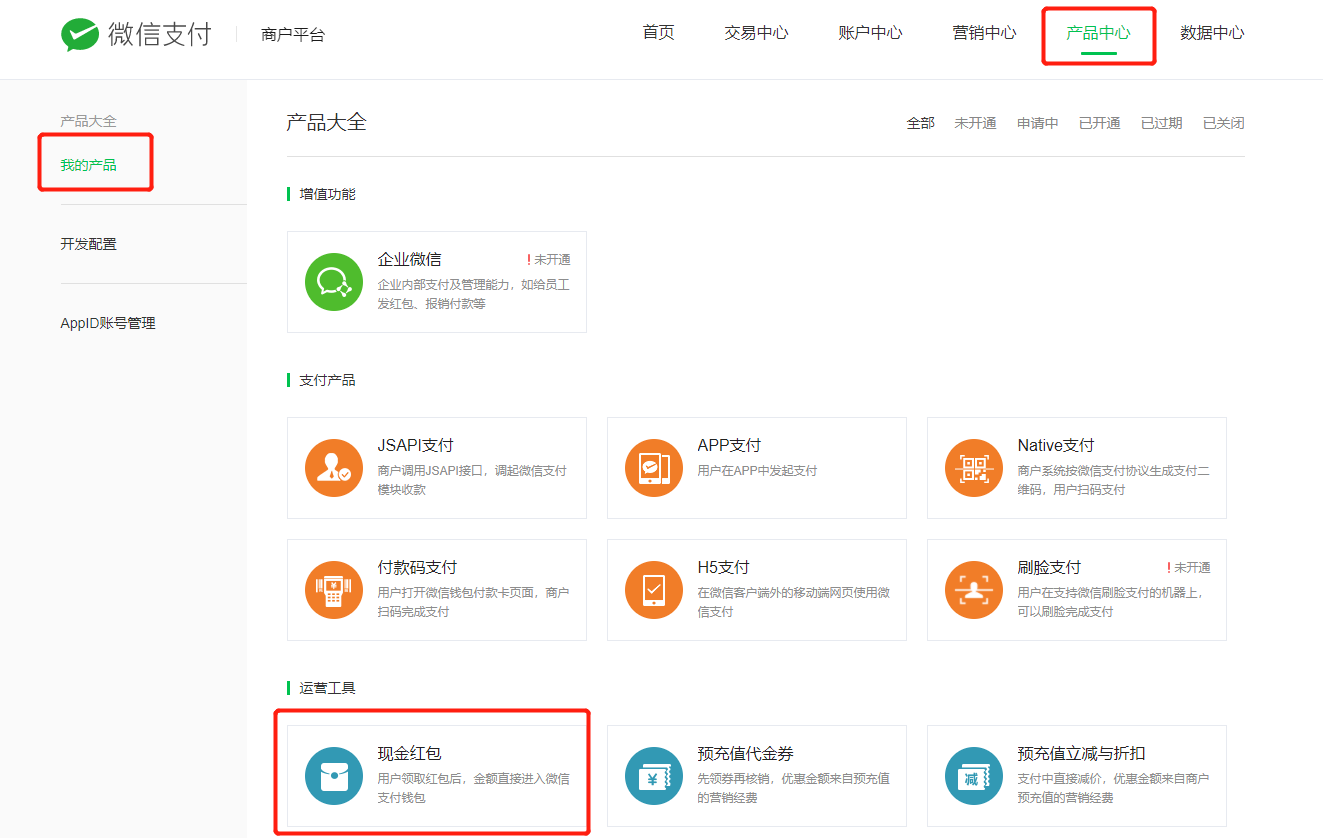Viewport: 1323px width, 838px height.
Task: Click the 产品大全 sidebar heading
Action: click(88, 121)
